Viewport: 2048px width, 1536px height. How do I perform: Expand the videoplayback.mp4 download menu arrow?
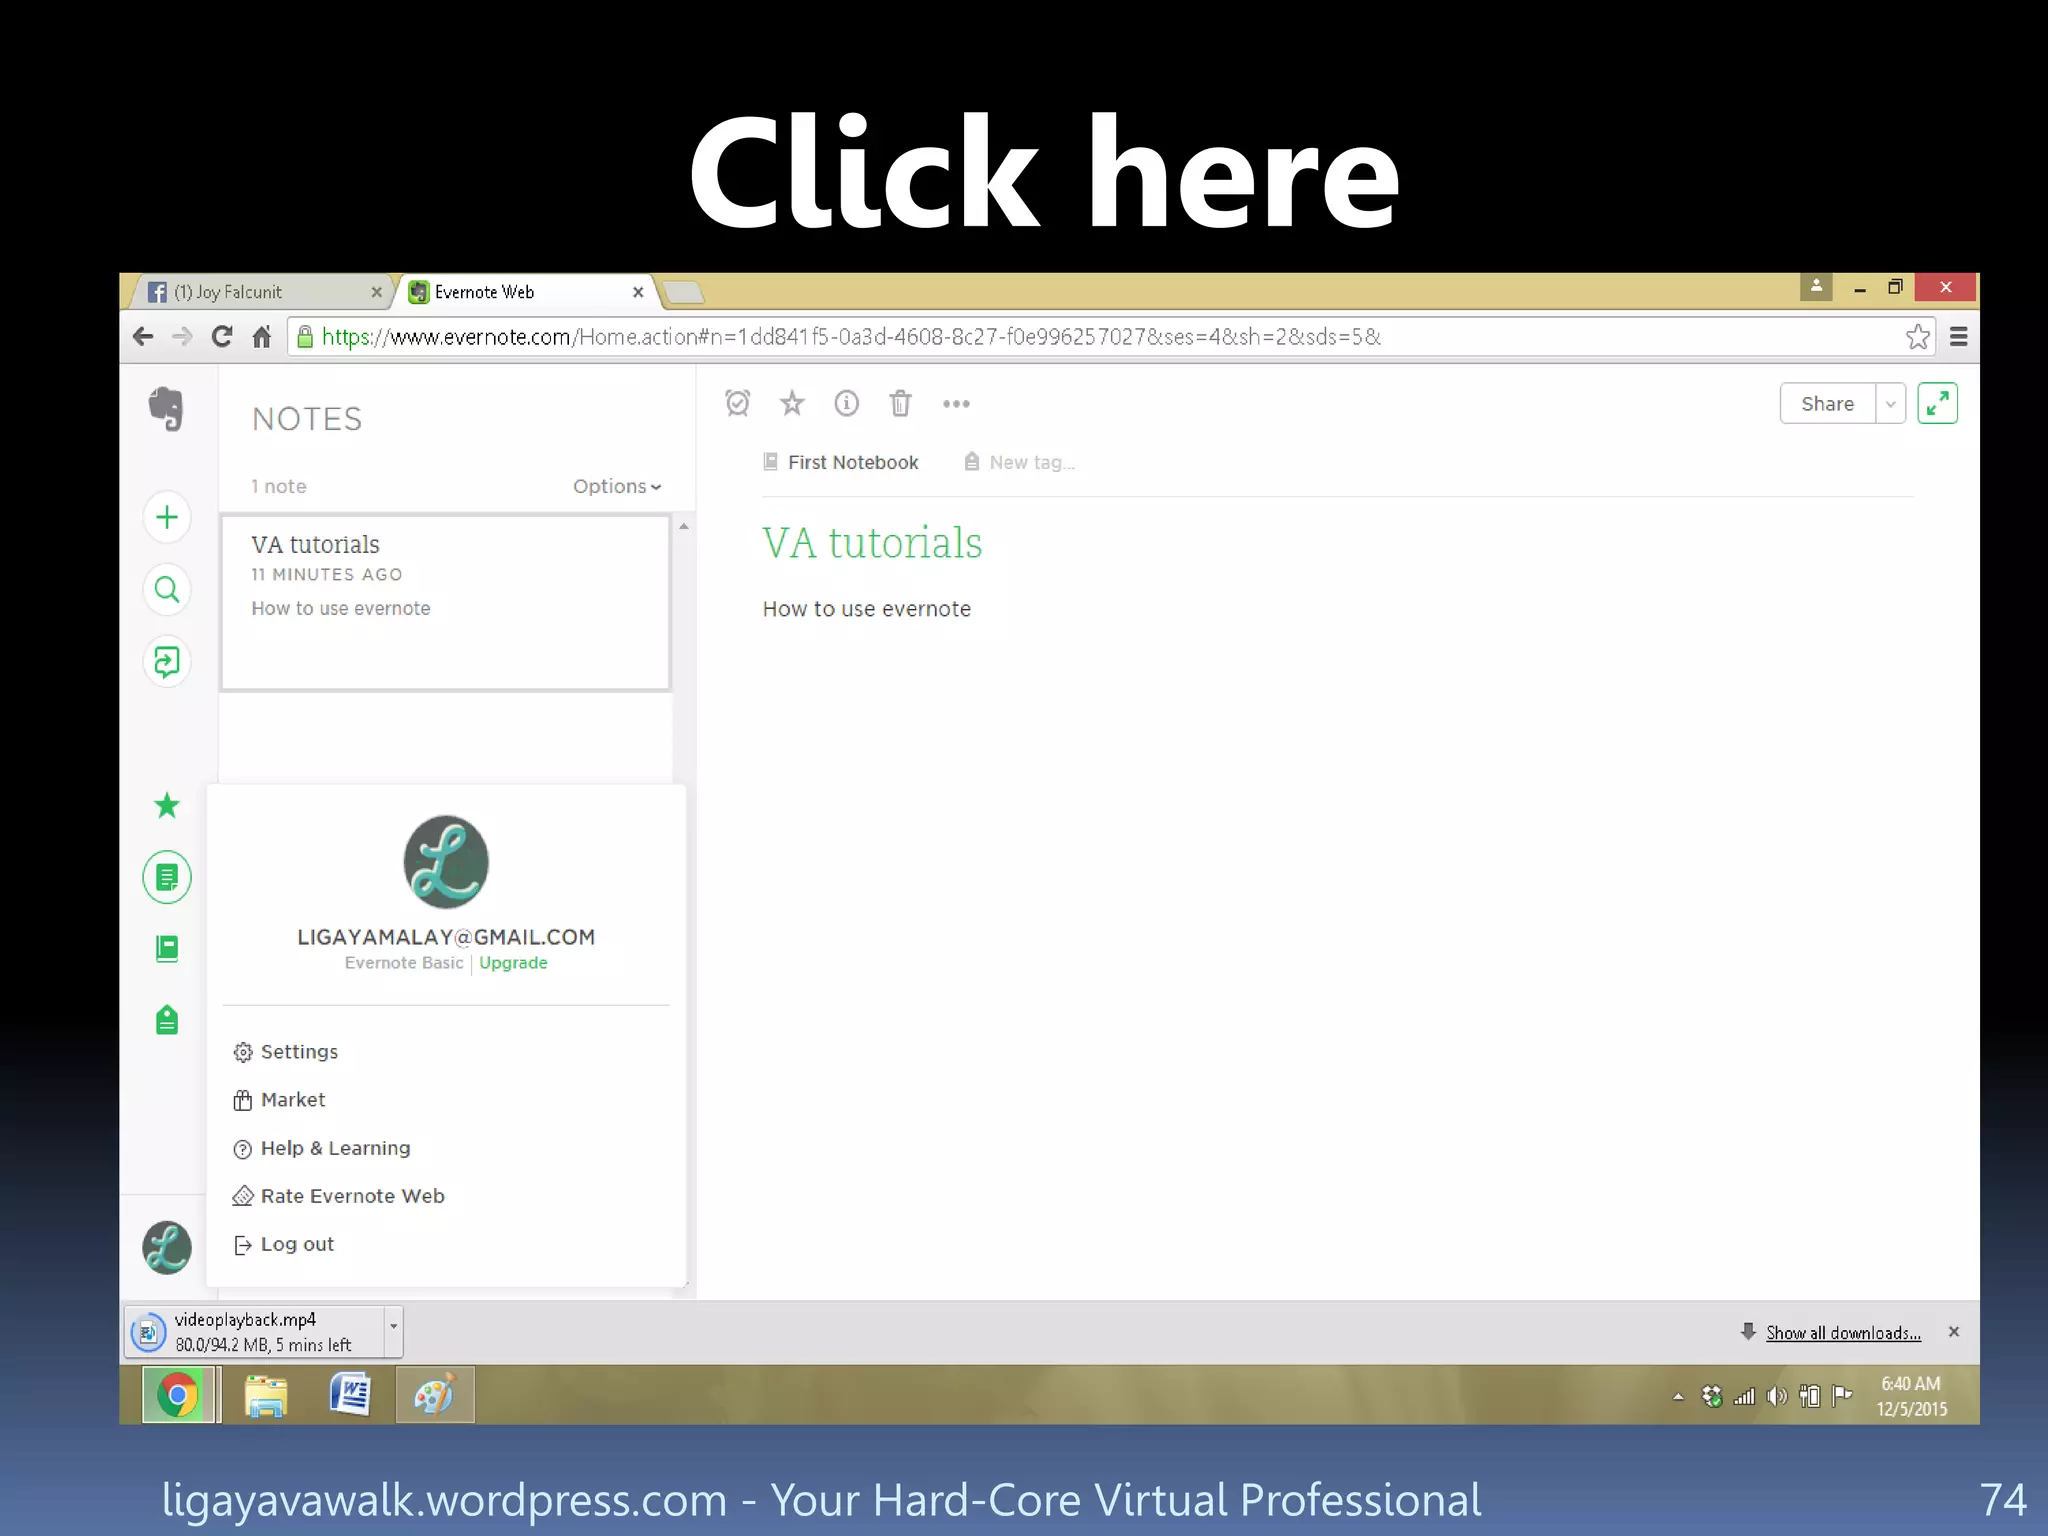[393, 1327]
